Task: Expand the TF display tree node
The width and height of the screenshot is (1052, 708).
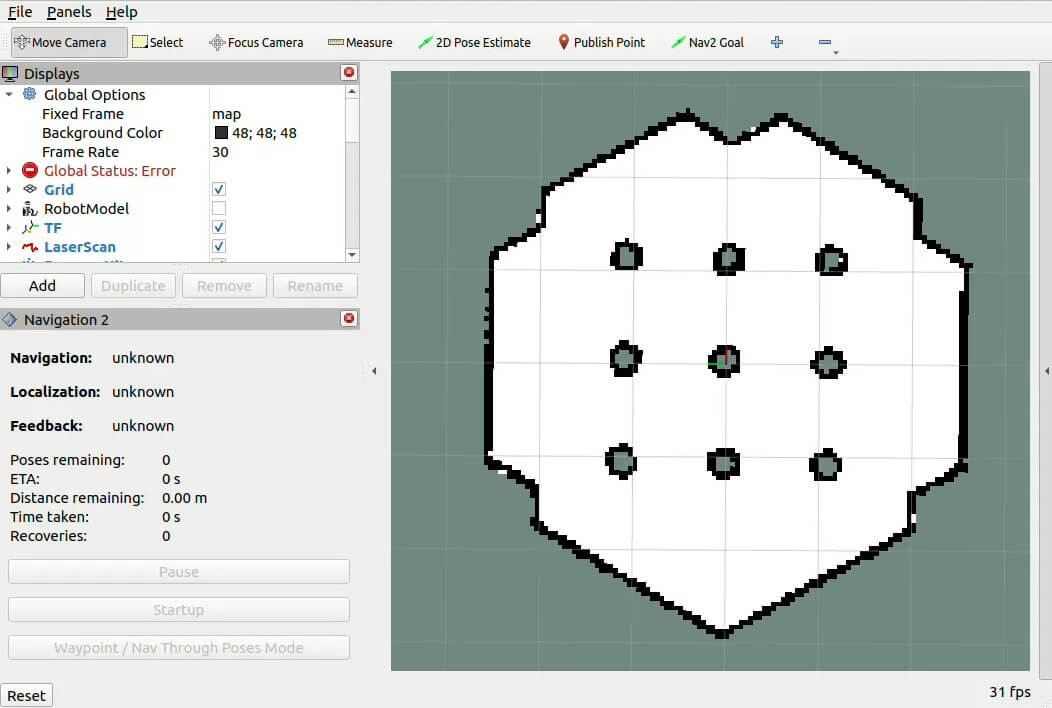Action: coord(9,228)
